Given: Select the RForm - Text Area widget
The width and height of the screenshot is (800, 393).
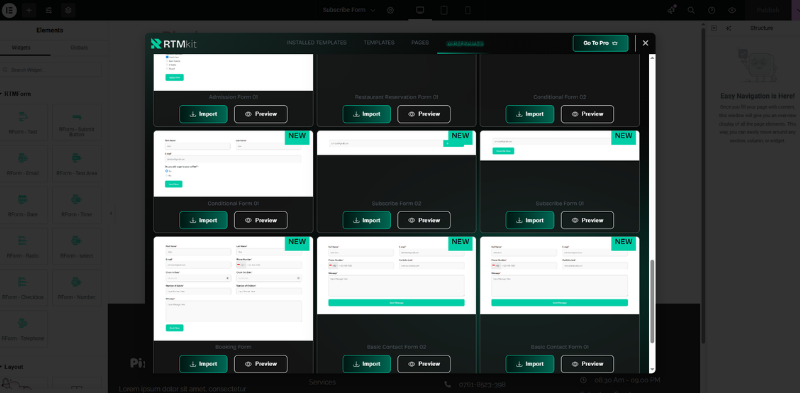Looking at the screenshot, I should (x=77, y=164).
